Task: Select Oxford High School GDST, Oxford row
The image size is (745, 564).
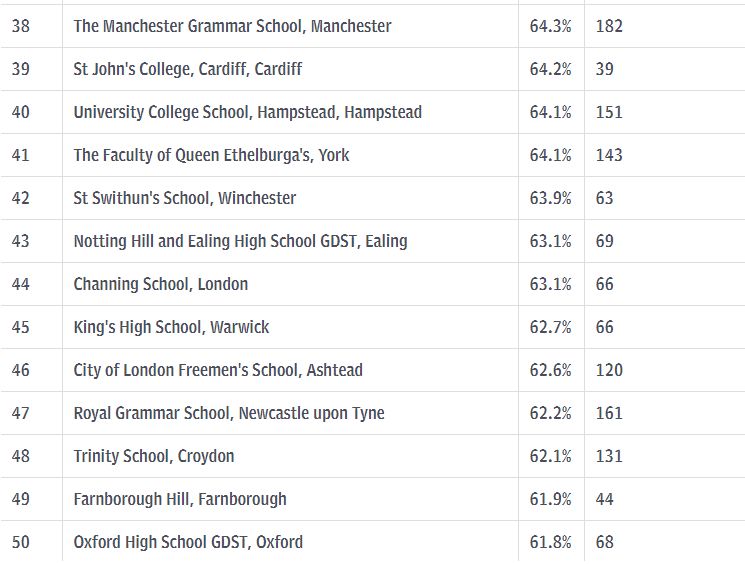Action: [372, 542]
